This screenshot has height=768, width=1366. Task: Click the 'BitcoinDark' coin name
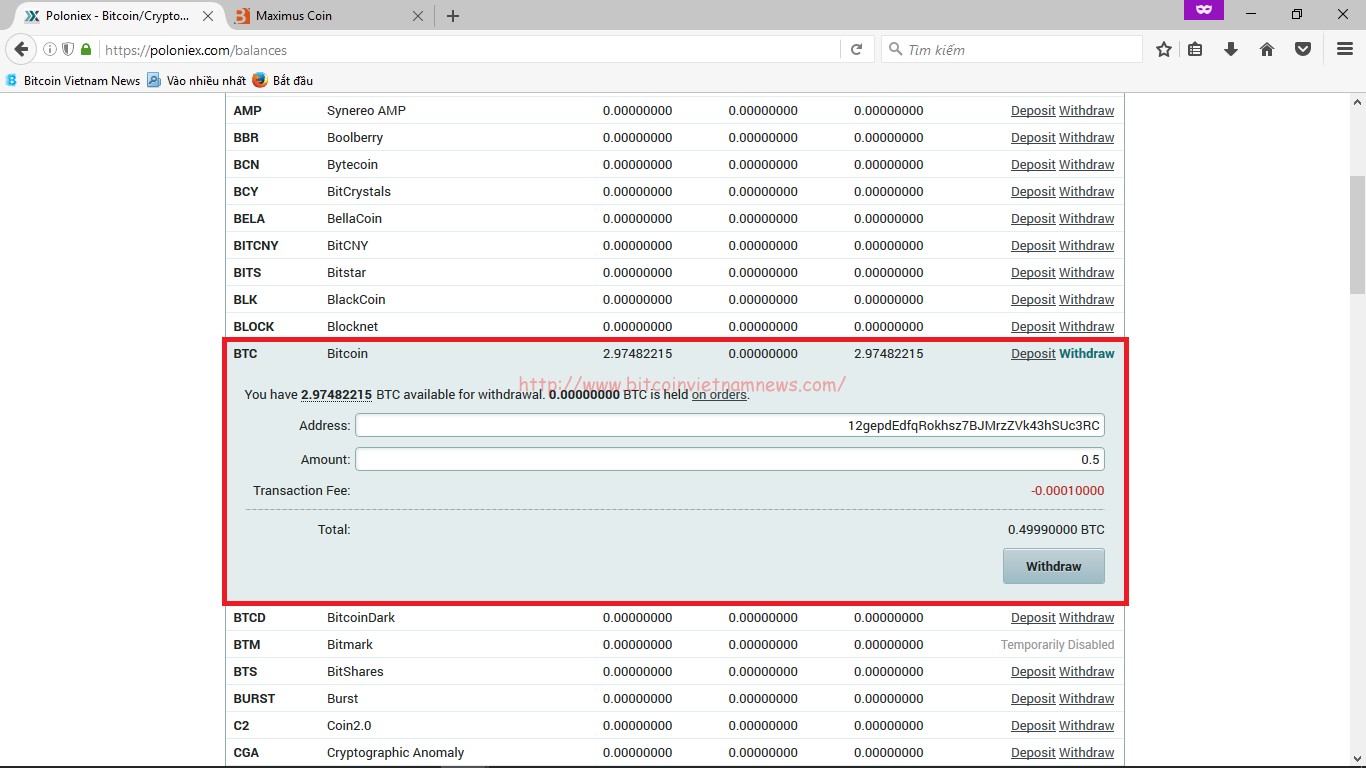(x=361, y=617)
